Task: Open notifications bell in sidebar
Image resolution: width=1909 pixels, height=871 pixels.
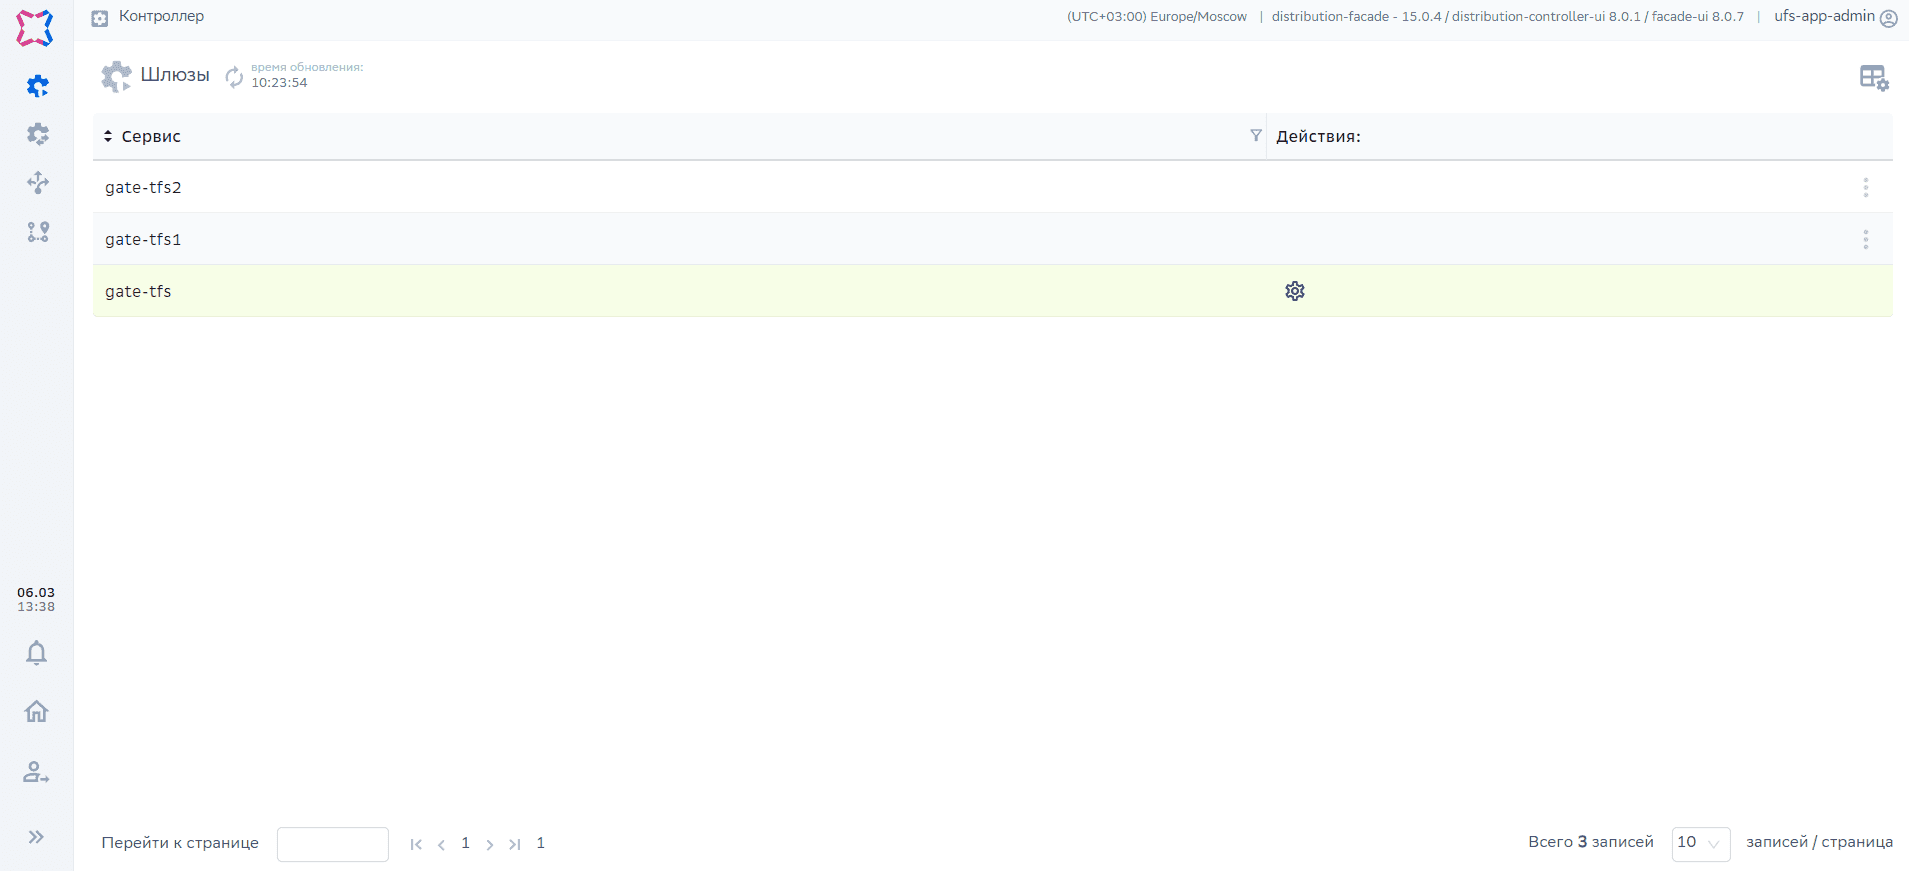Action: coord(36,653)
